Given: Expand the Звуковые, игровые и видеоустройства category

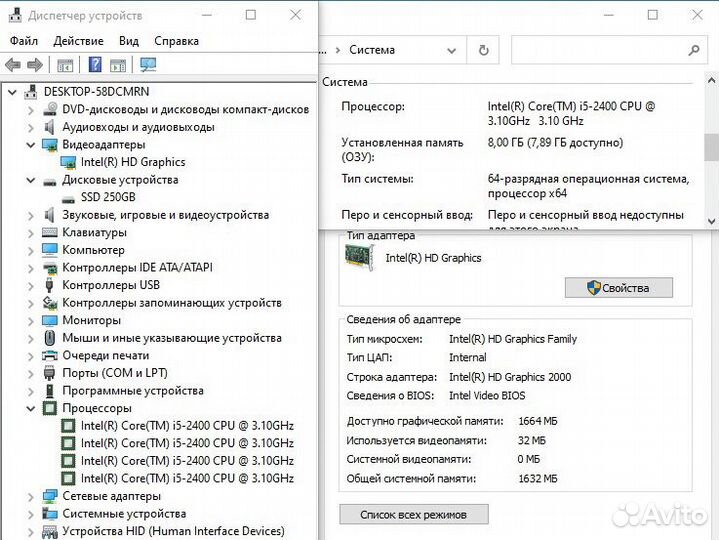Looking at the screenshot, I should [x=31, y=215].
